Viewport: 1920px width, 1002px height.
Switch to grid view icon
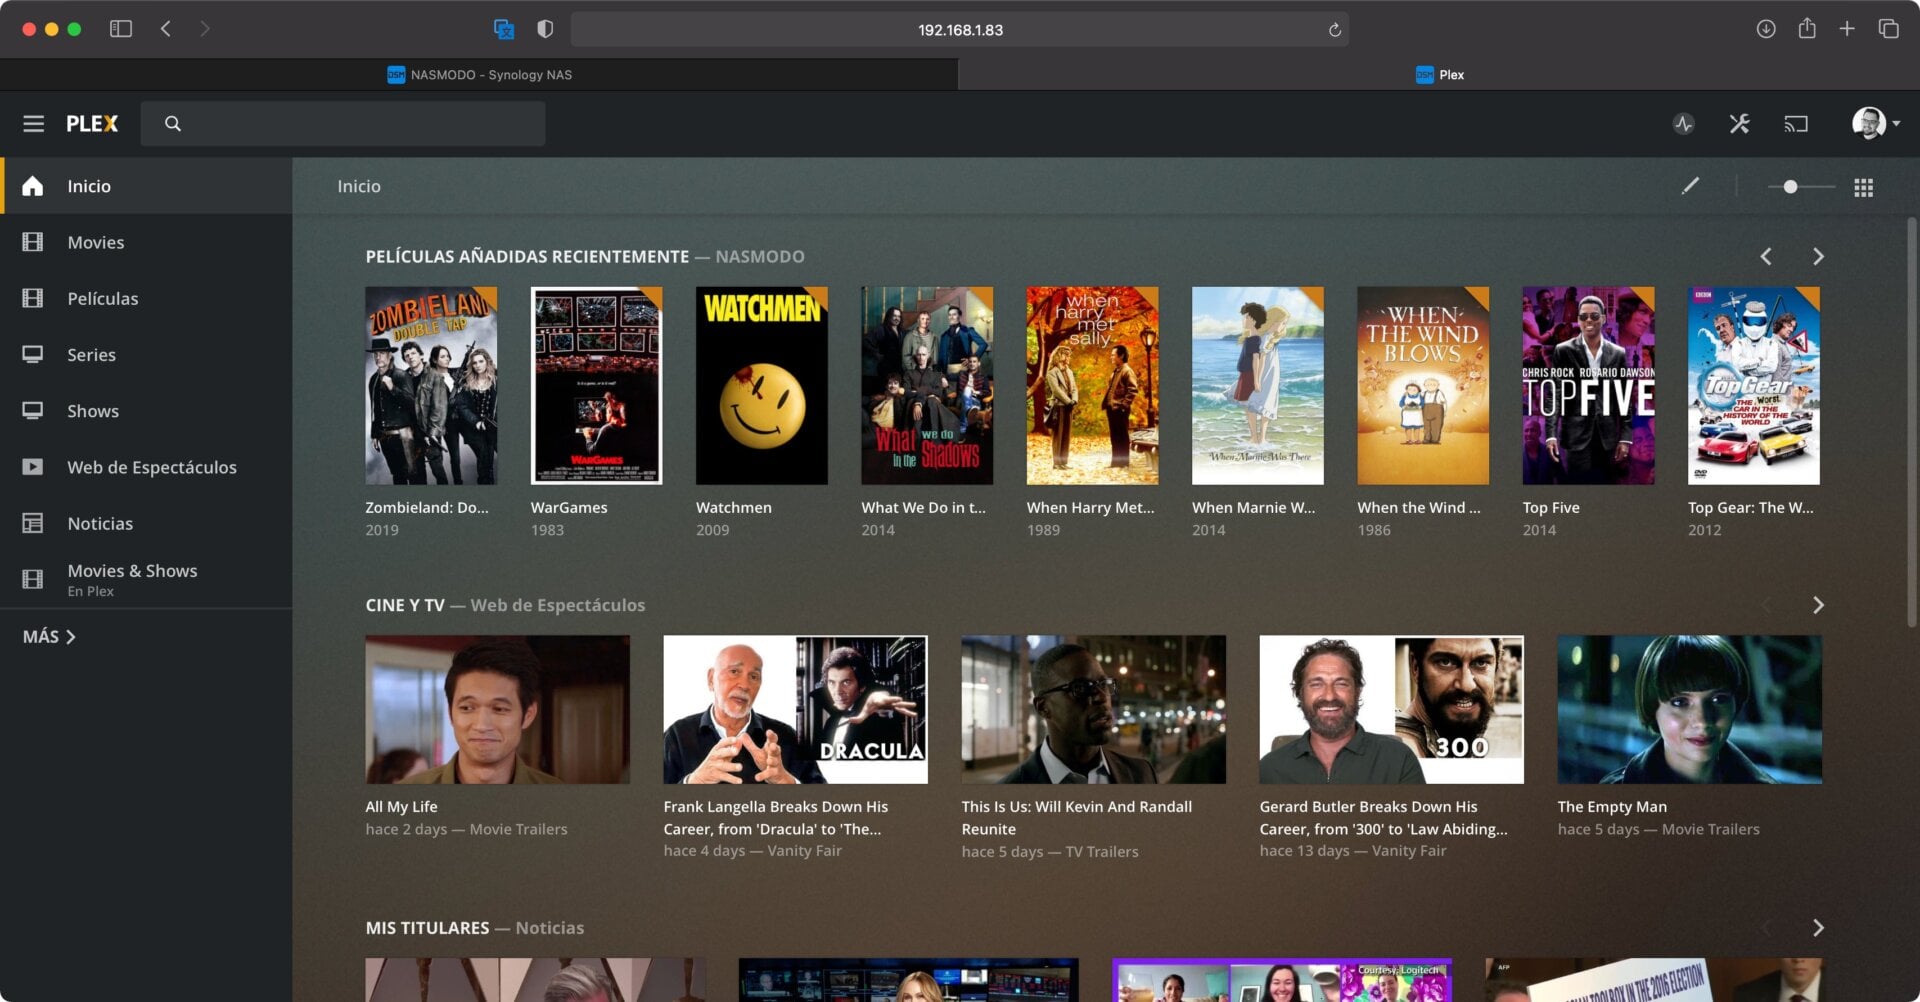[x=1863, y=187]
